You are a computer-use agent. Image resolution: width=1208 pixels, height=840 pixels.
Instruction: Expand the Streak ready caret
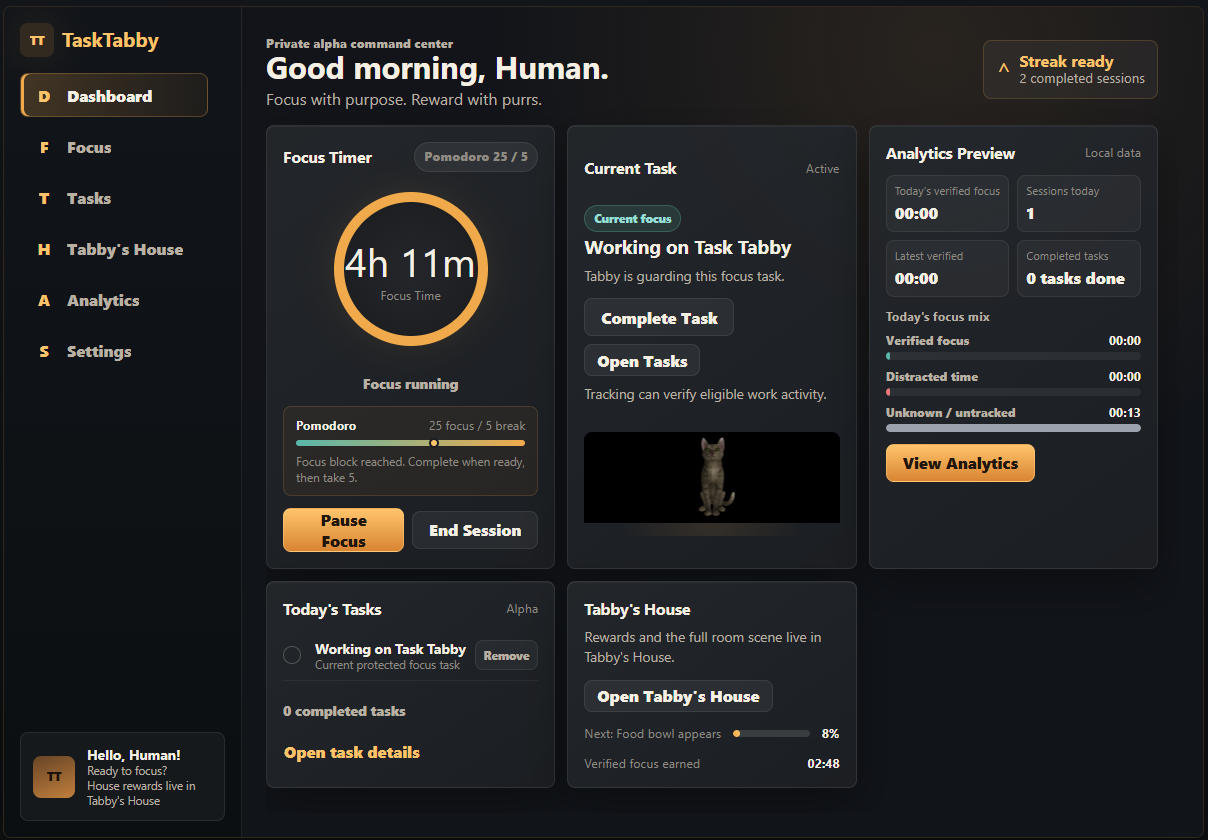point(1004,69)
